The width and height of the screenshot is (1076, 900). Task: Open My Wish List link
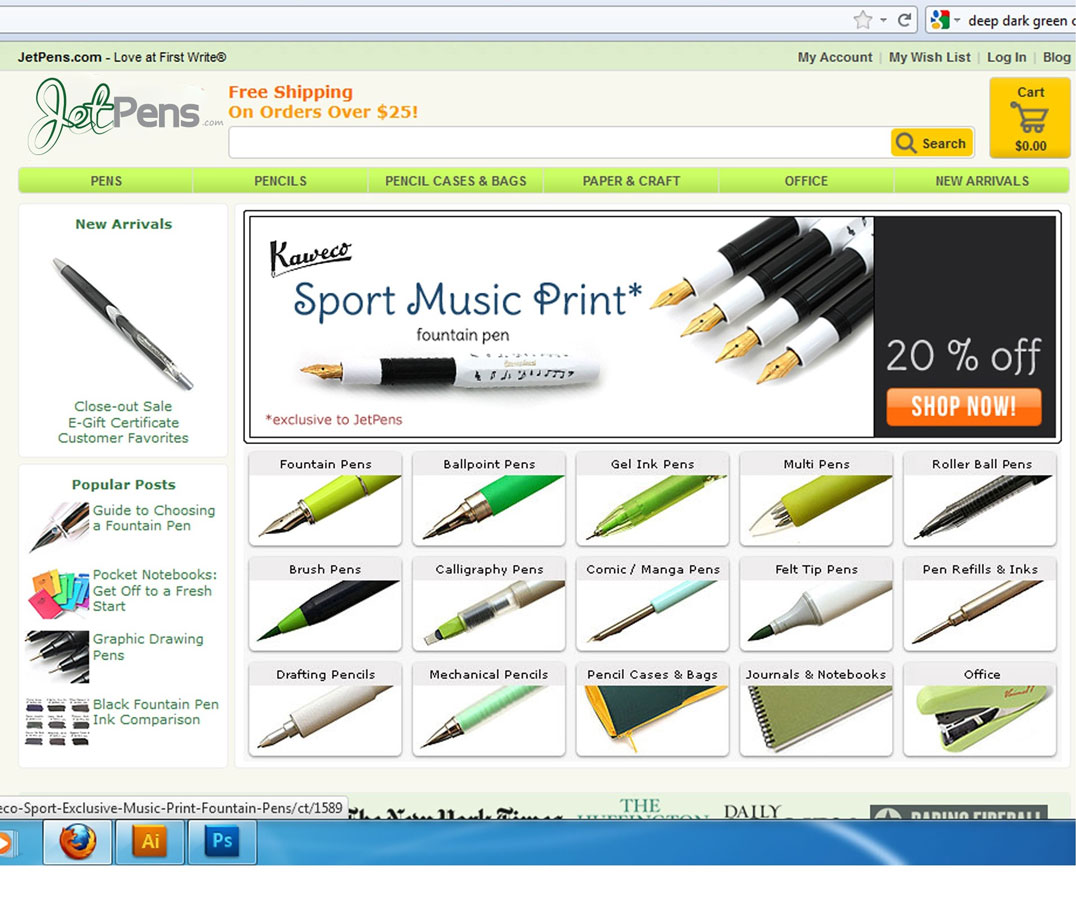click(x=930, y=58)
